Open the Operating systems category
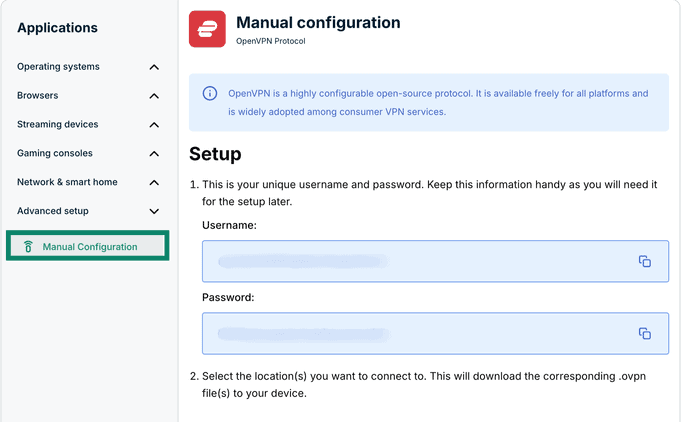 [x=58, y=67]
